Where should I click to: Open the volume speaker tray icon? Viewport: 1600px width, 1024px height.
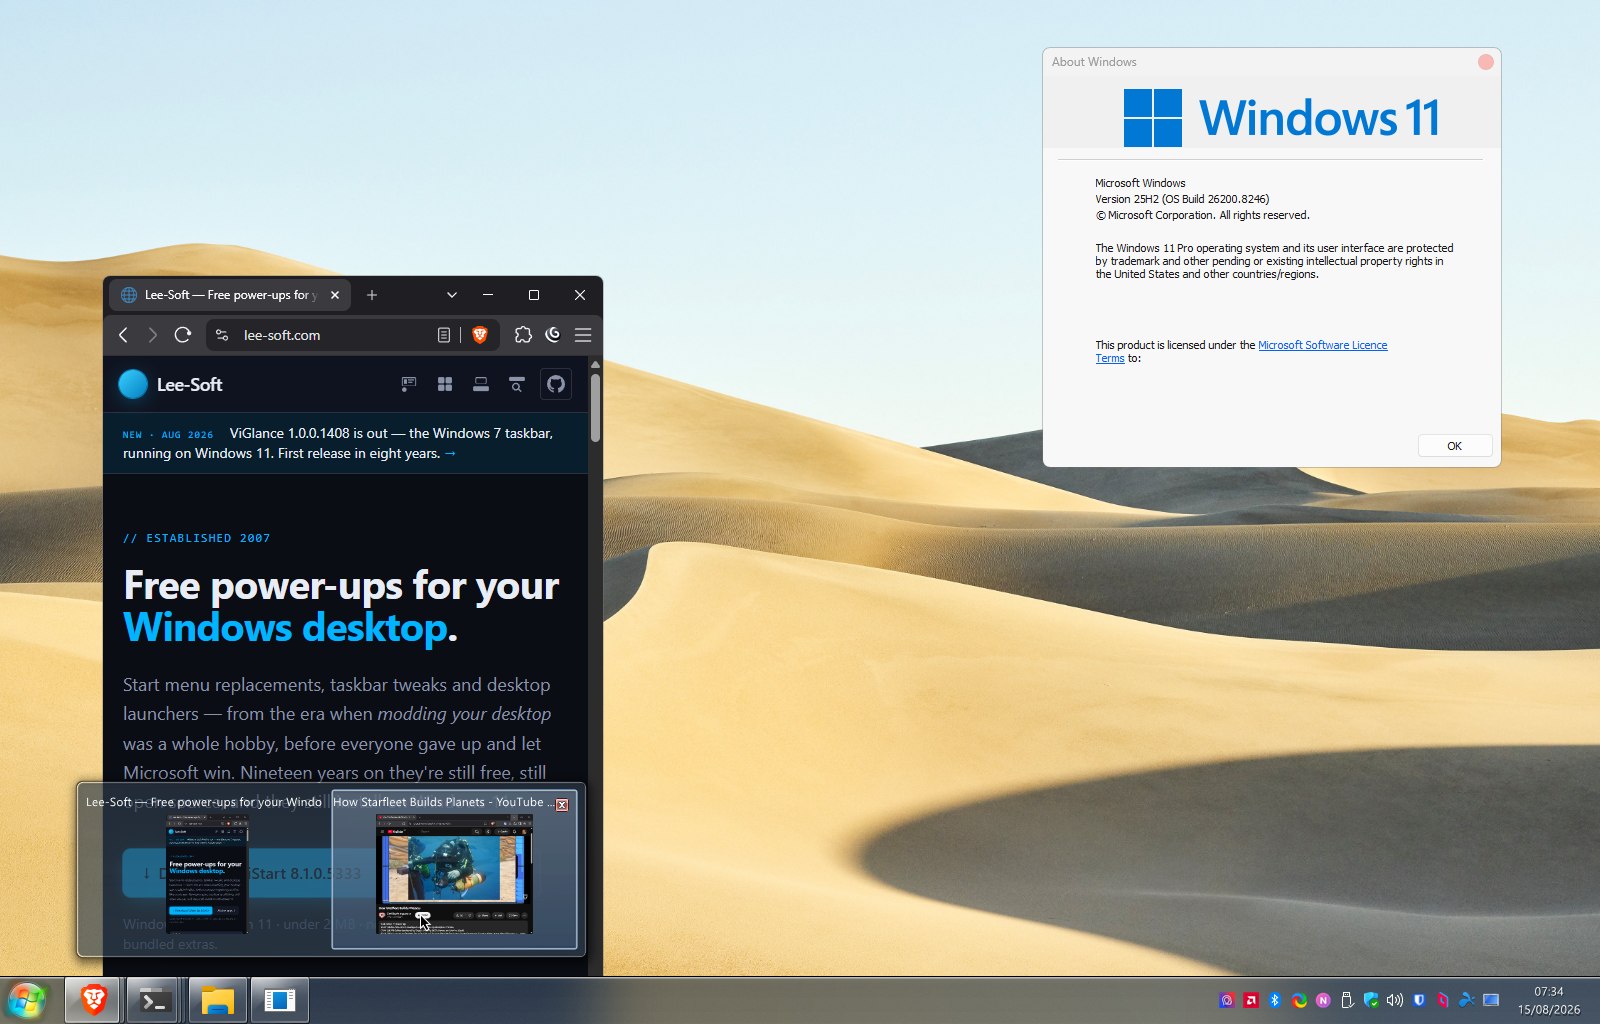click(x=1395, y=1000)
